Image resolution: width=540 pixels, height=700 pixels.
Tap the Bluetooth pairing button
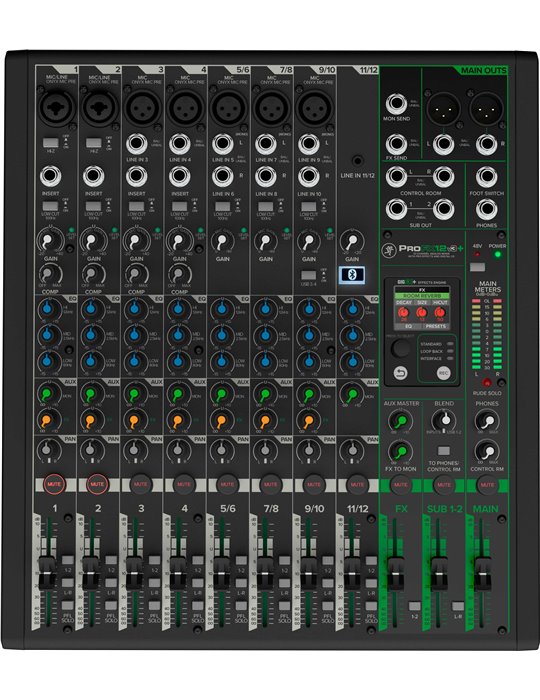(x=351, y=275)
